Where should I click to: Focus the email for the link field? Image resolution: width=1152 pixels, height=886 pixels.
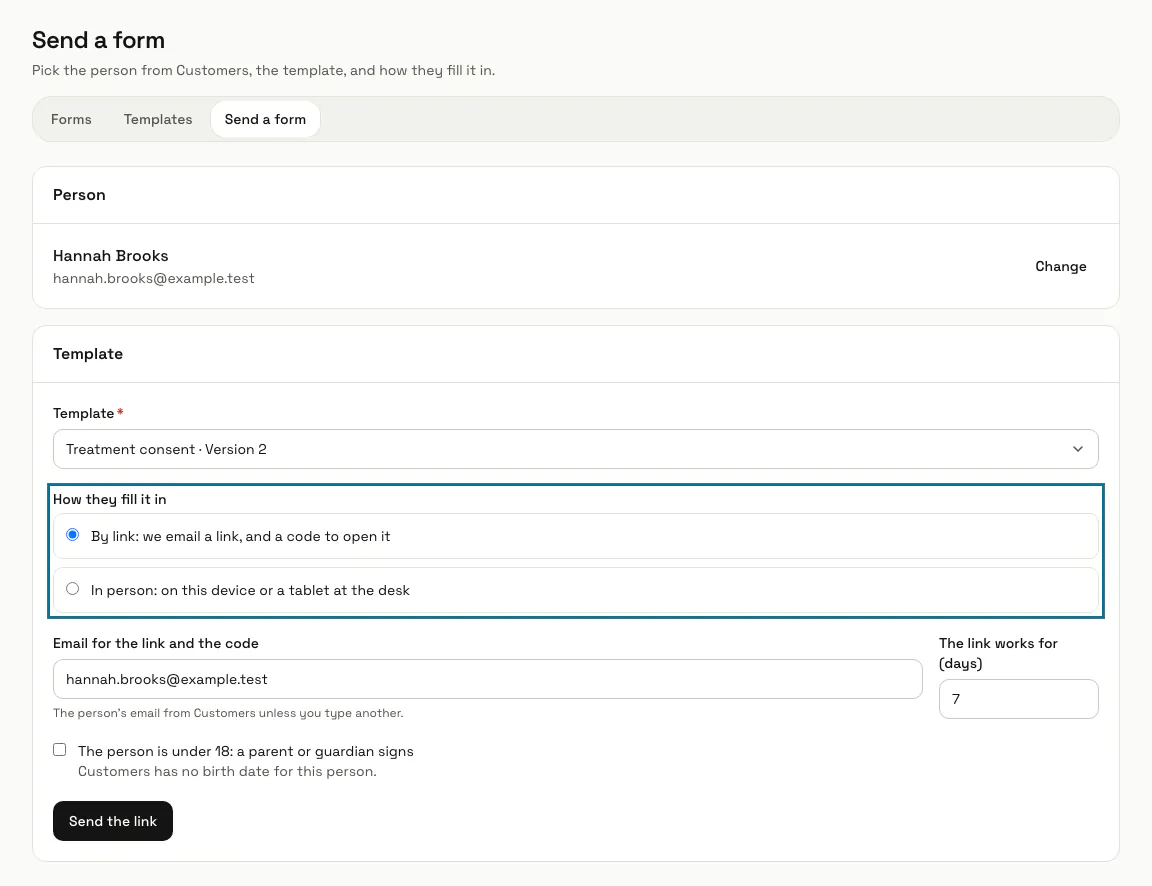[x=487, y=679]
